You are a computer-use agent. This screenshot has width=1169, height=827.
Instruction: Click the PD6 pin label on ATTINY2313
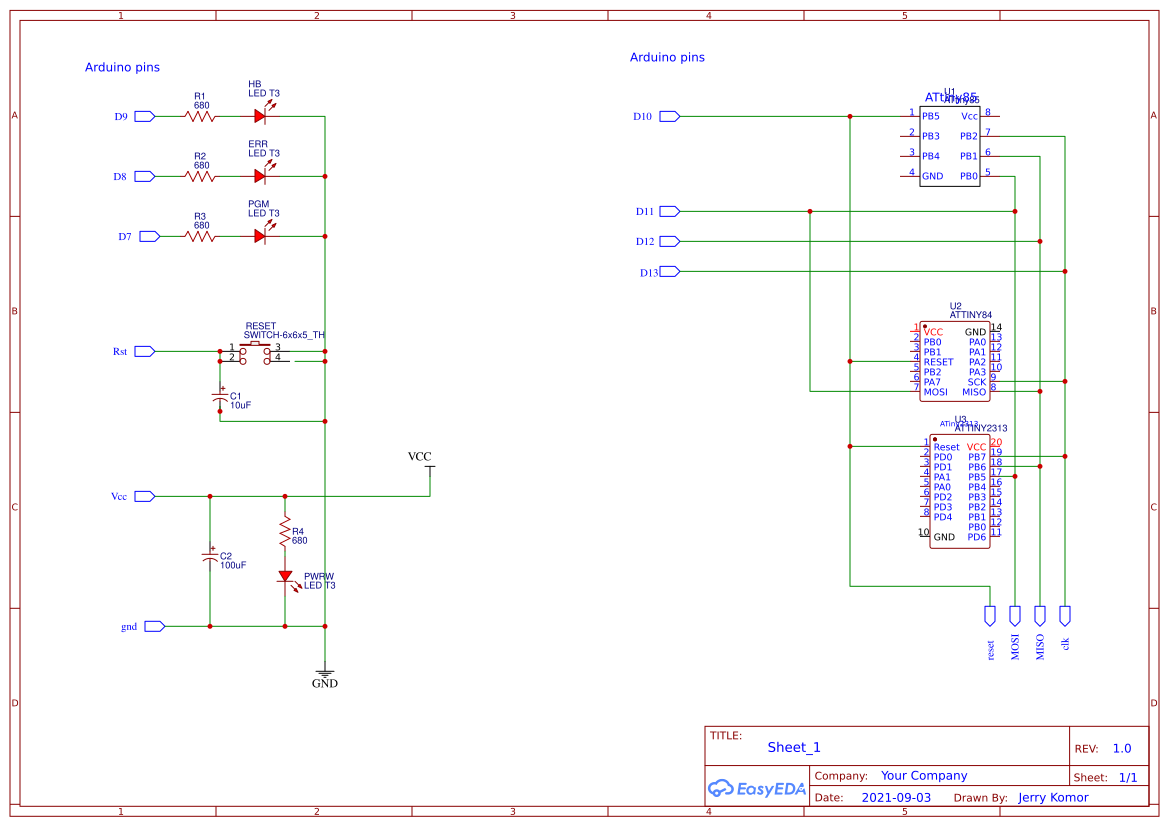(x=977, y=538)
